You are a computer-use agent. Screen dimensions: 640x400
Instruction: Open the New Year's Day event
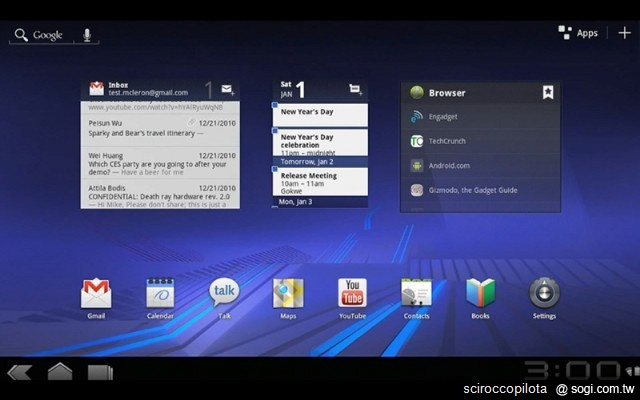click(320, 114)
